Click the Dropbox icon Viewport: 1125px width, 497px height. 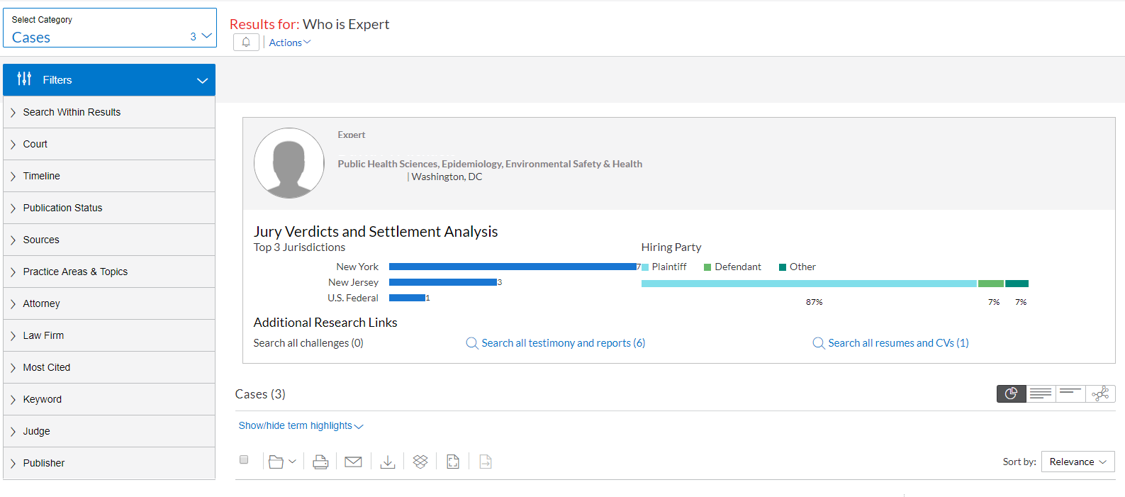click(x=420, y=462)
